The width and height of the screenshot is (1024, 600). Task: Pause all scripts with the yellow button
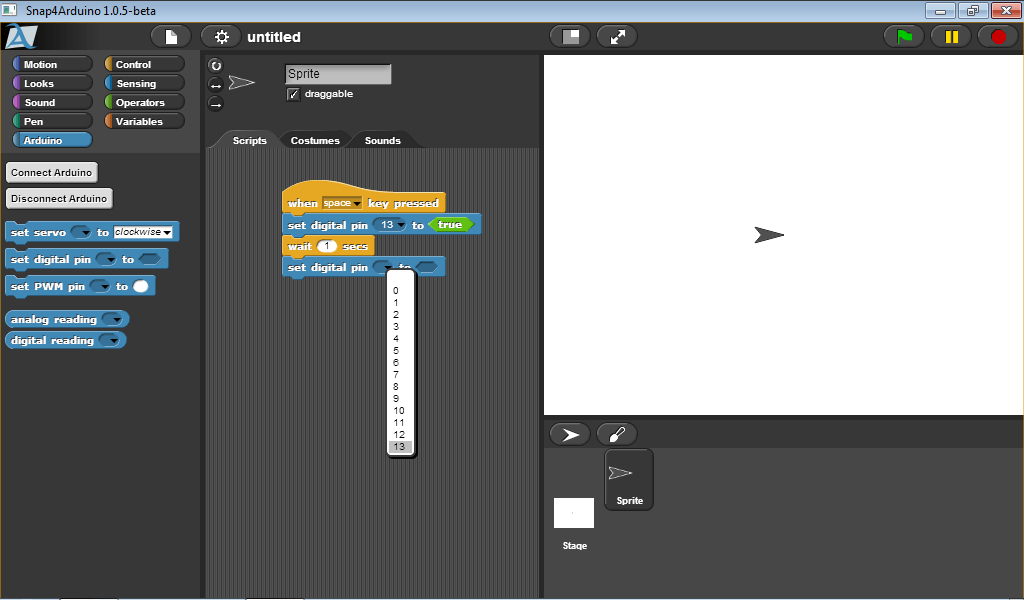pyautogui.click(x=951, y=37)
